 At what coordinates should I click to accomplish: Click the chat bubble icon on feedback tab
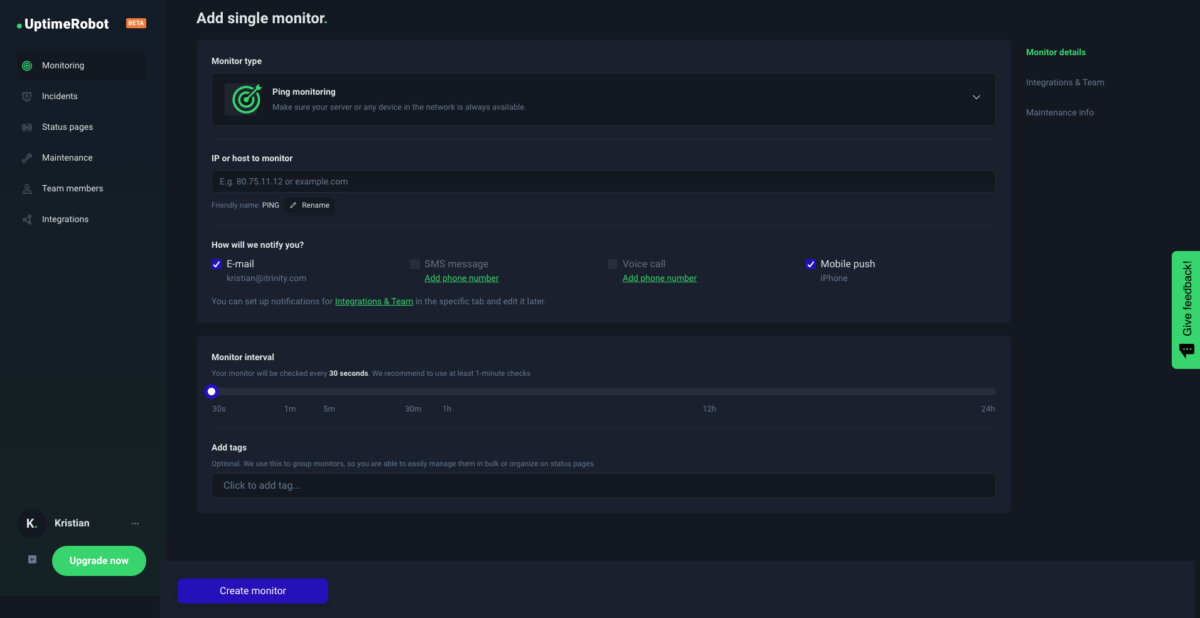pyautogui.click(x=1186, y=350)
